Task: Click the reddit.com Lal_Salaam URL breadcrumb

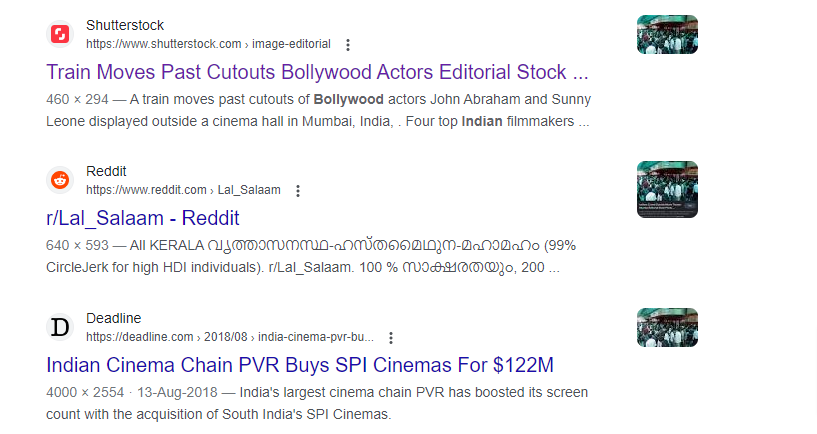Action: [183, 190]
